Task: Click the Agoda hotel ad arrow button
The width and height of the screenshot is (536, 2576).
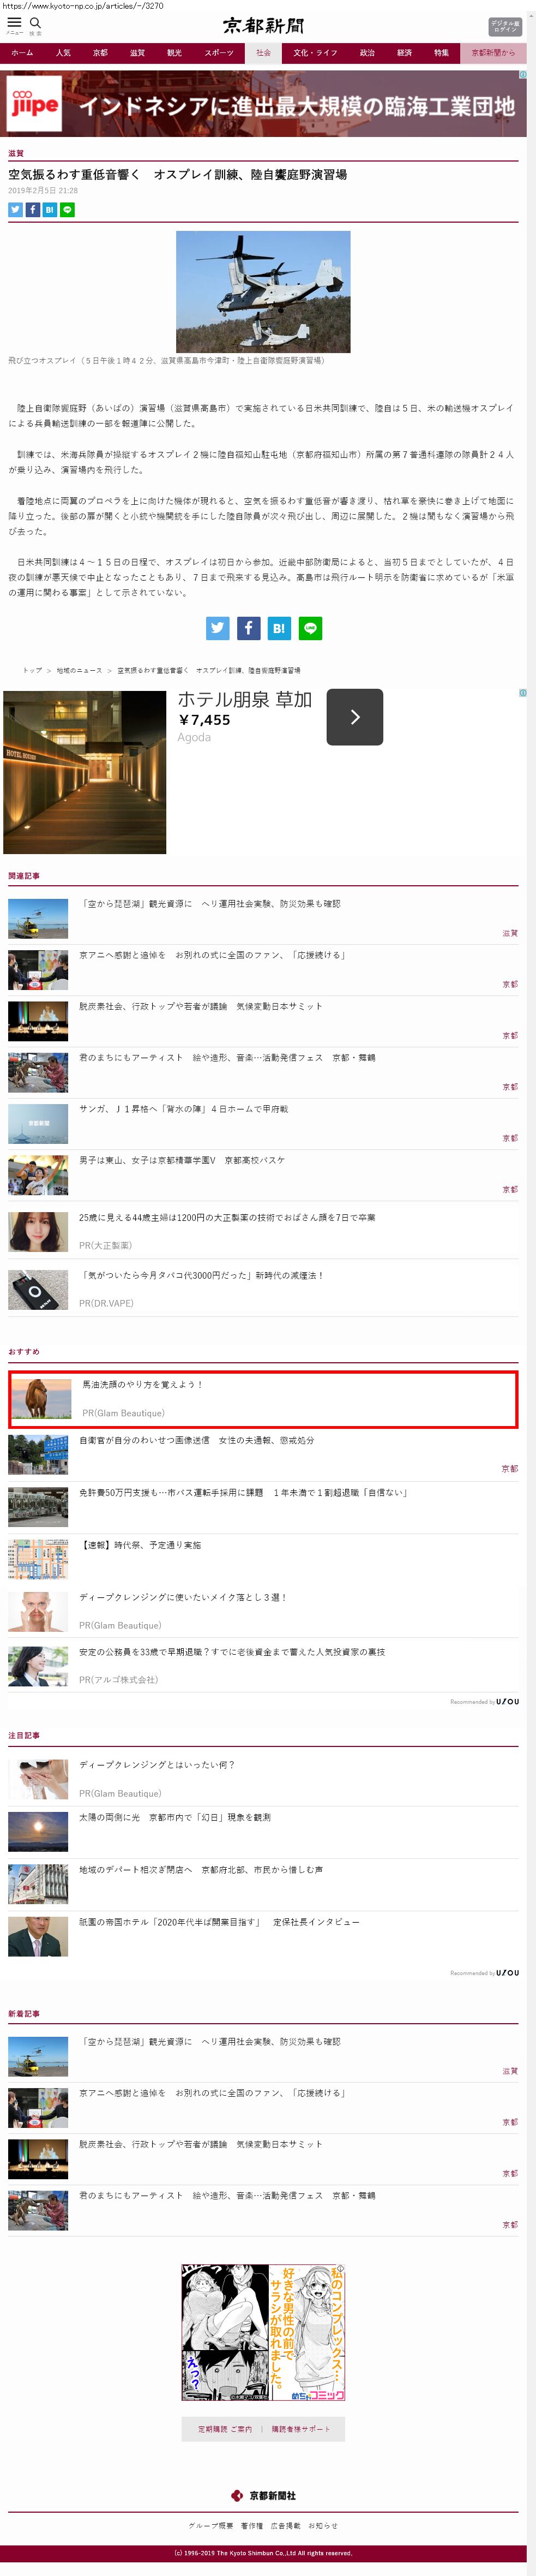Action: click(x=354, y=717)
